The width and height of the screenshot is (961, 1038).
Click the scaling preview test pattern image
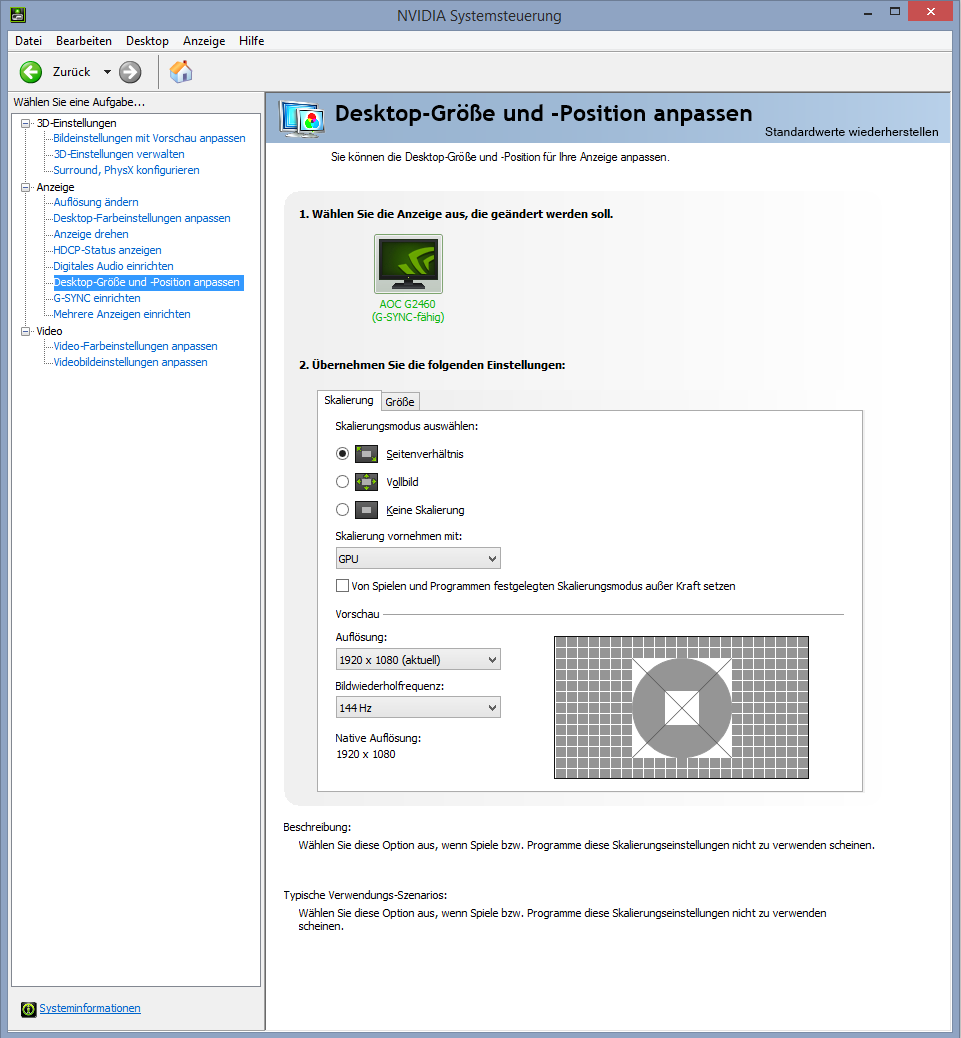click(x=681, y=707)
